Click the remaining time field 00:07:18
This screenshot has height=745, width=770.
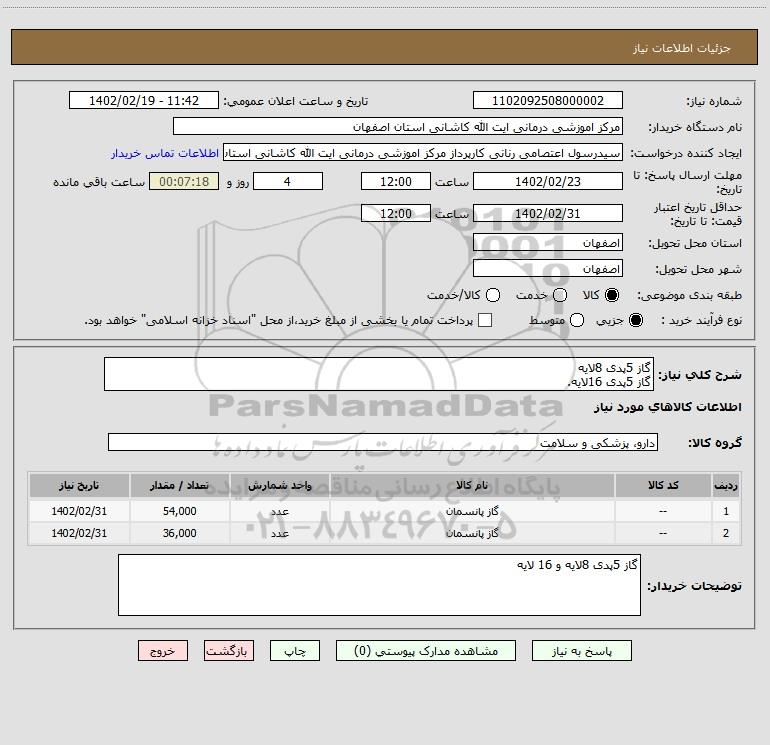coord(184,181)
